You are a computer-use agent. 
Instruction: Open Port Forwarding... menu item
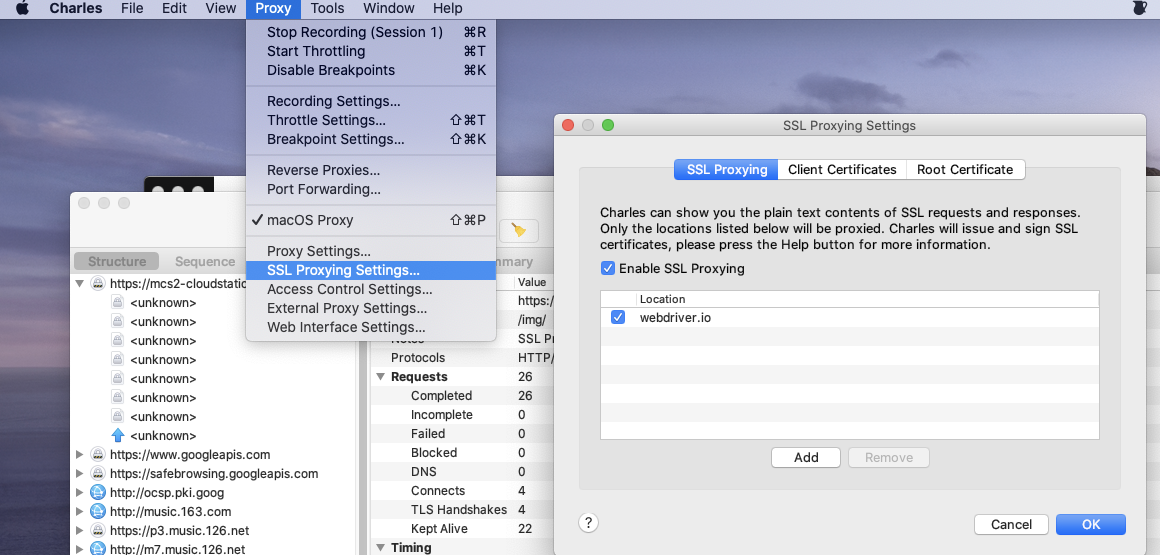[x=371, y=189]
